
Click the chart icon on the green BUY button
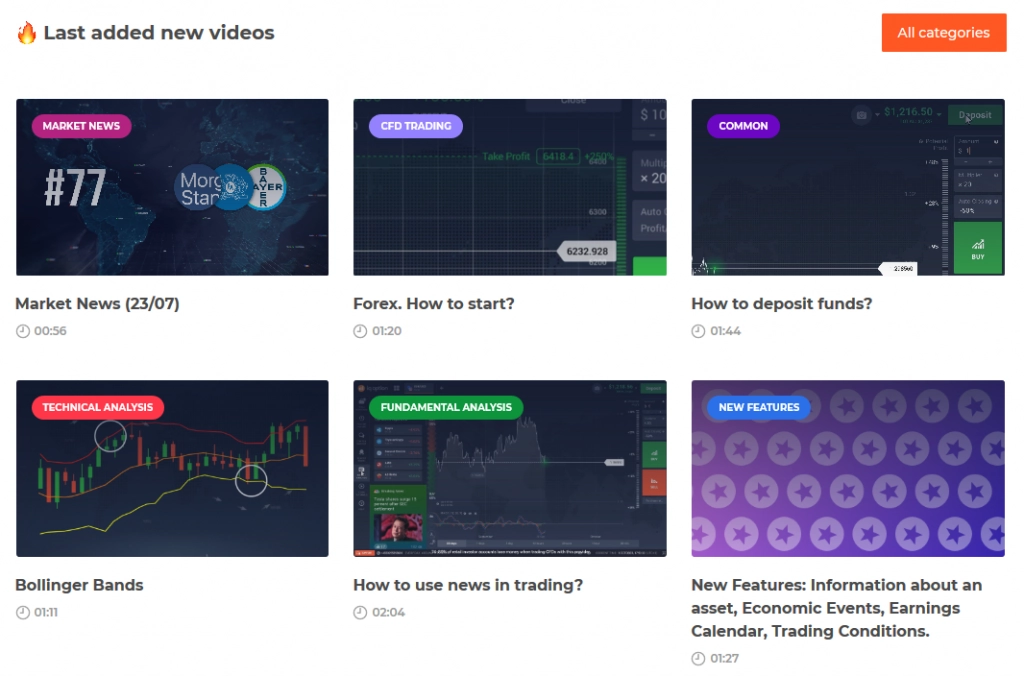click(x=978, y=243)
